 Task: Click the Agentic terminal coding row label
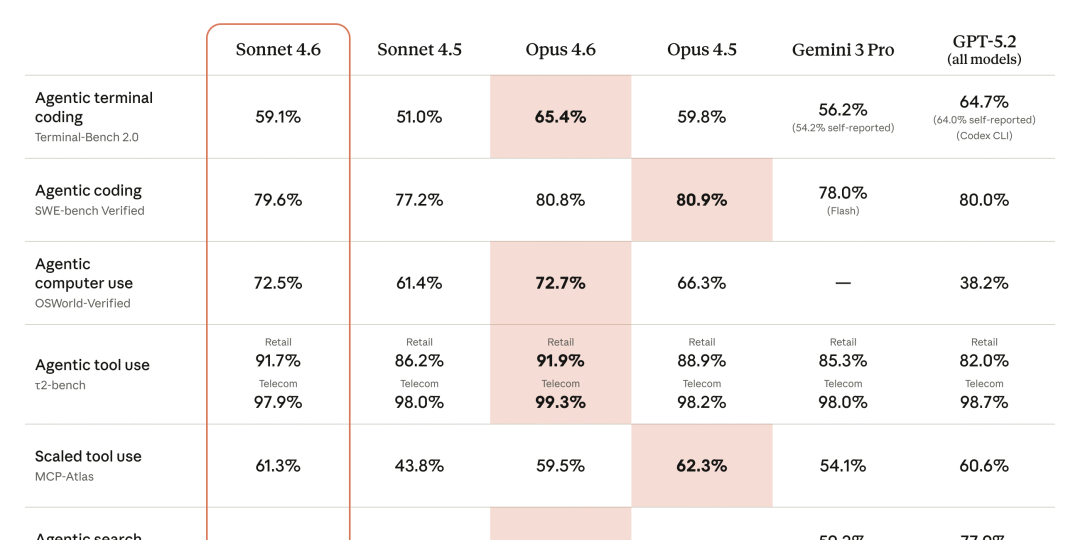tap(94, 107)
